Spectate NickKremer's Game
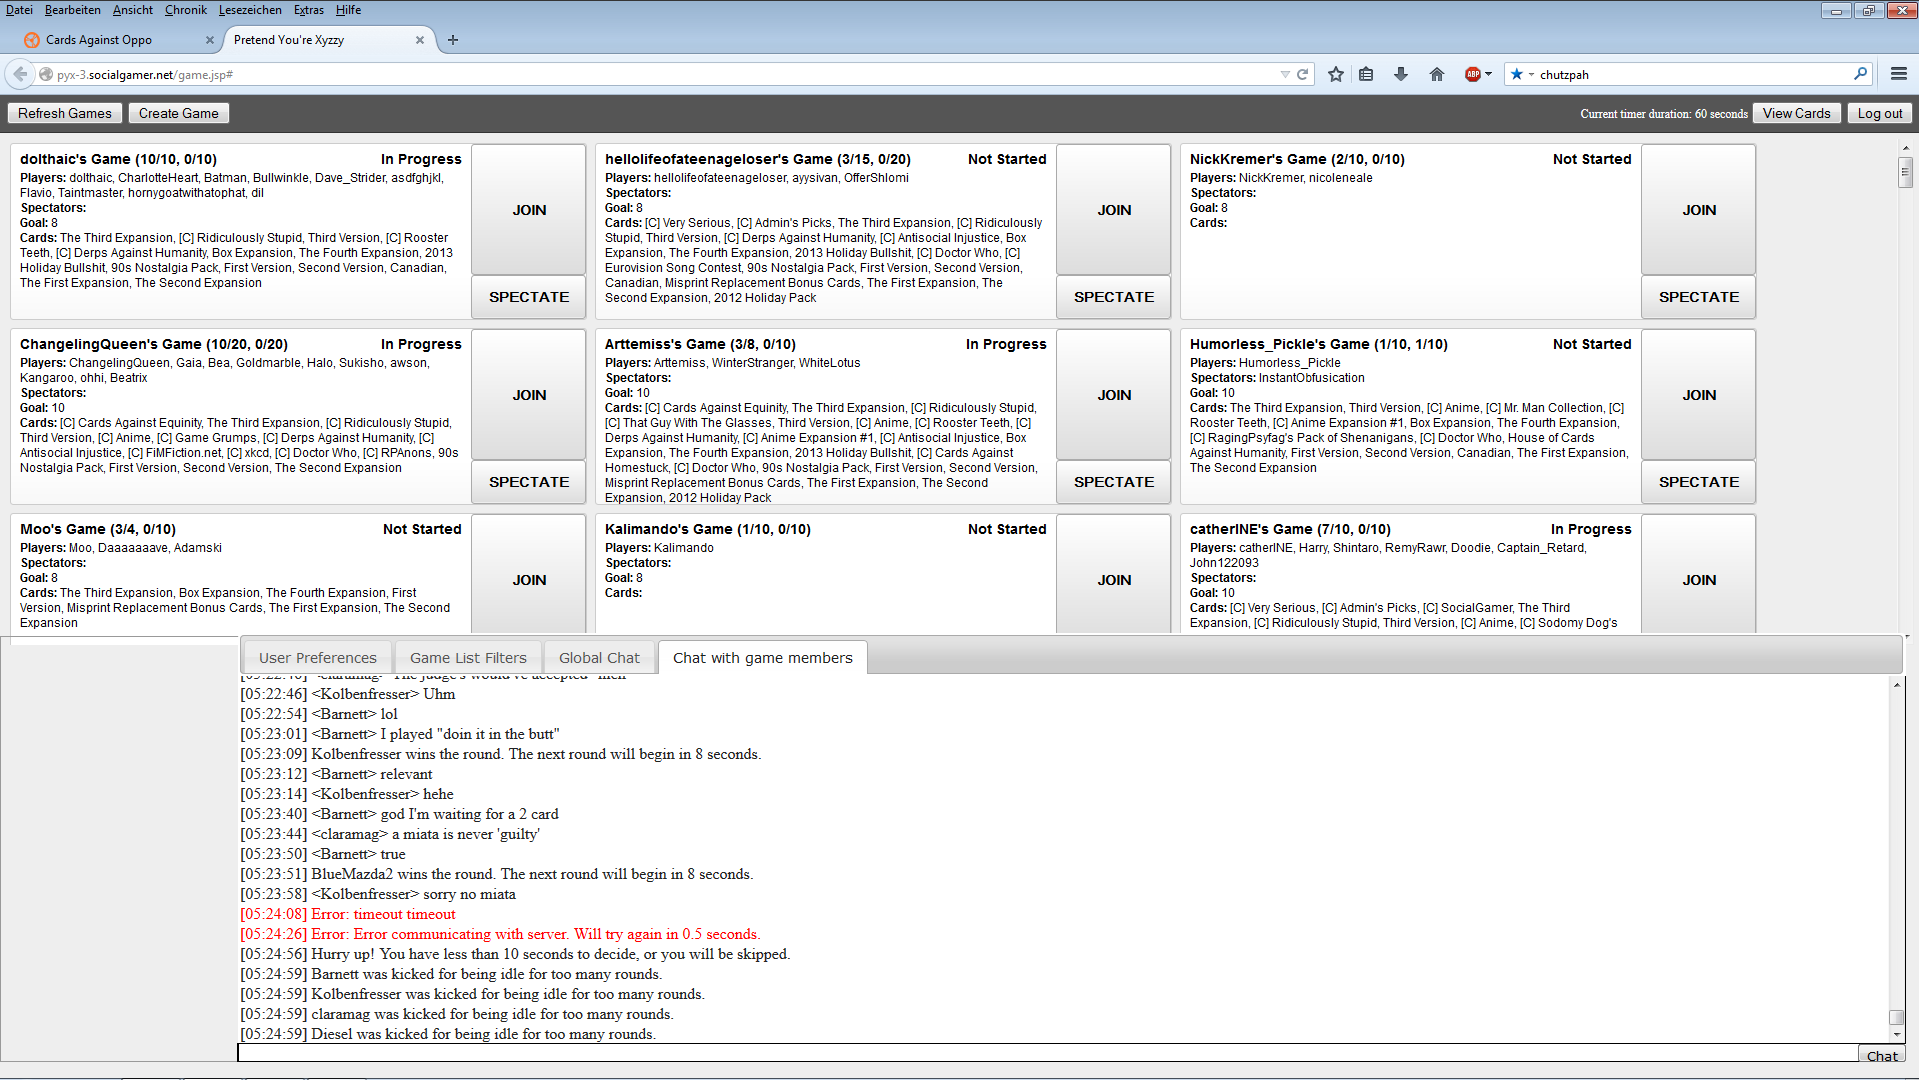This screenshot has width=1919, height=1080. [1699, 297]
